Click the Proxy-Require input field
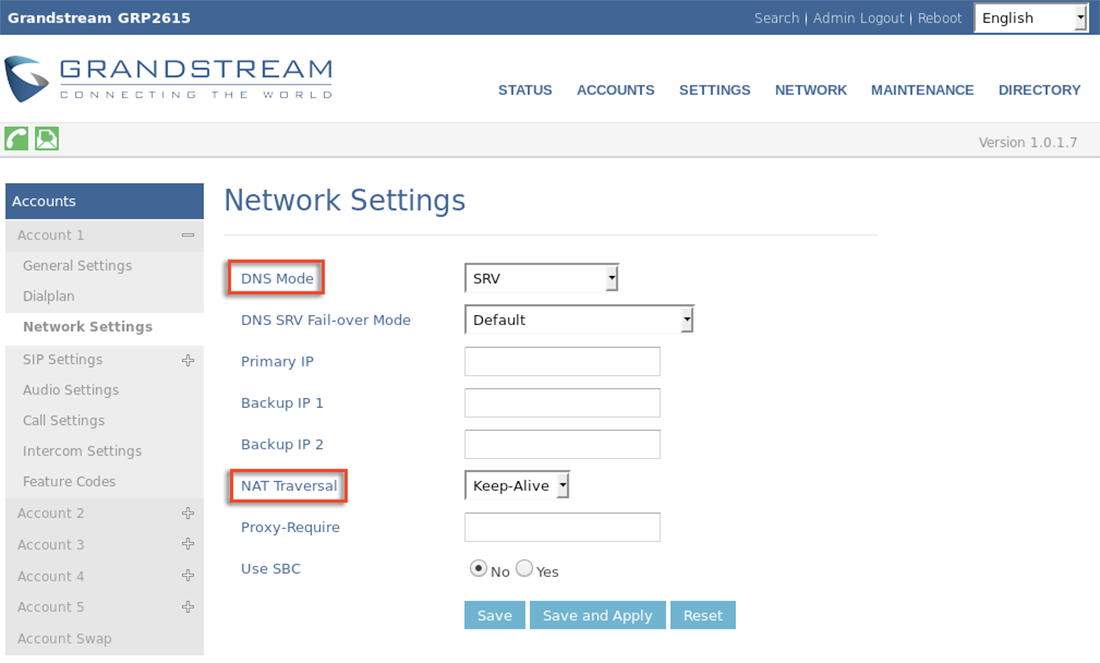This screenshot has width=1100, height=663. coord(562,527)
